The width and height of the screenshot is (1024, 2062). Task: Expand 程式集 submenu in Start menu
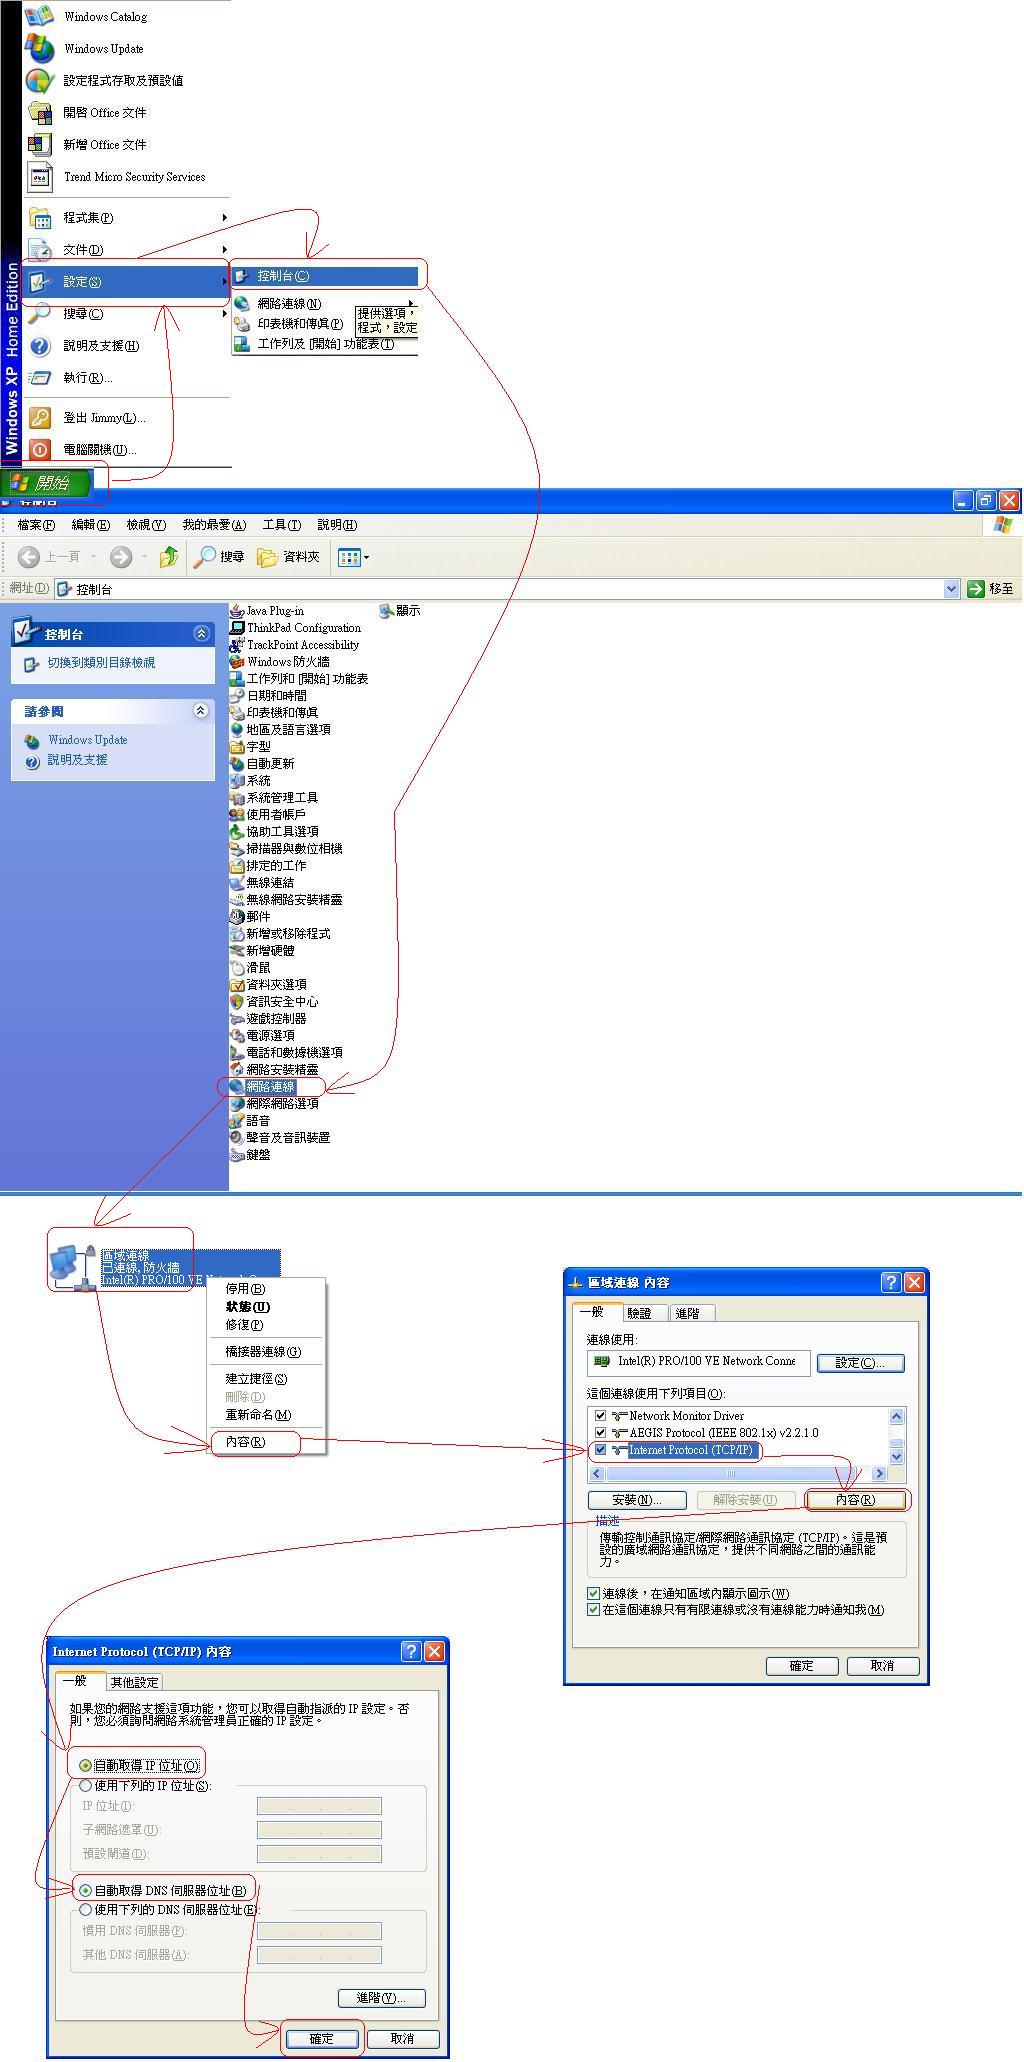pyautogui.click(x=224, y=218)
